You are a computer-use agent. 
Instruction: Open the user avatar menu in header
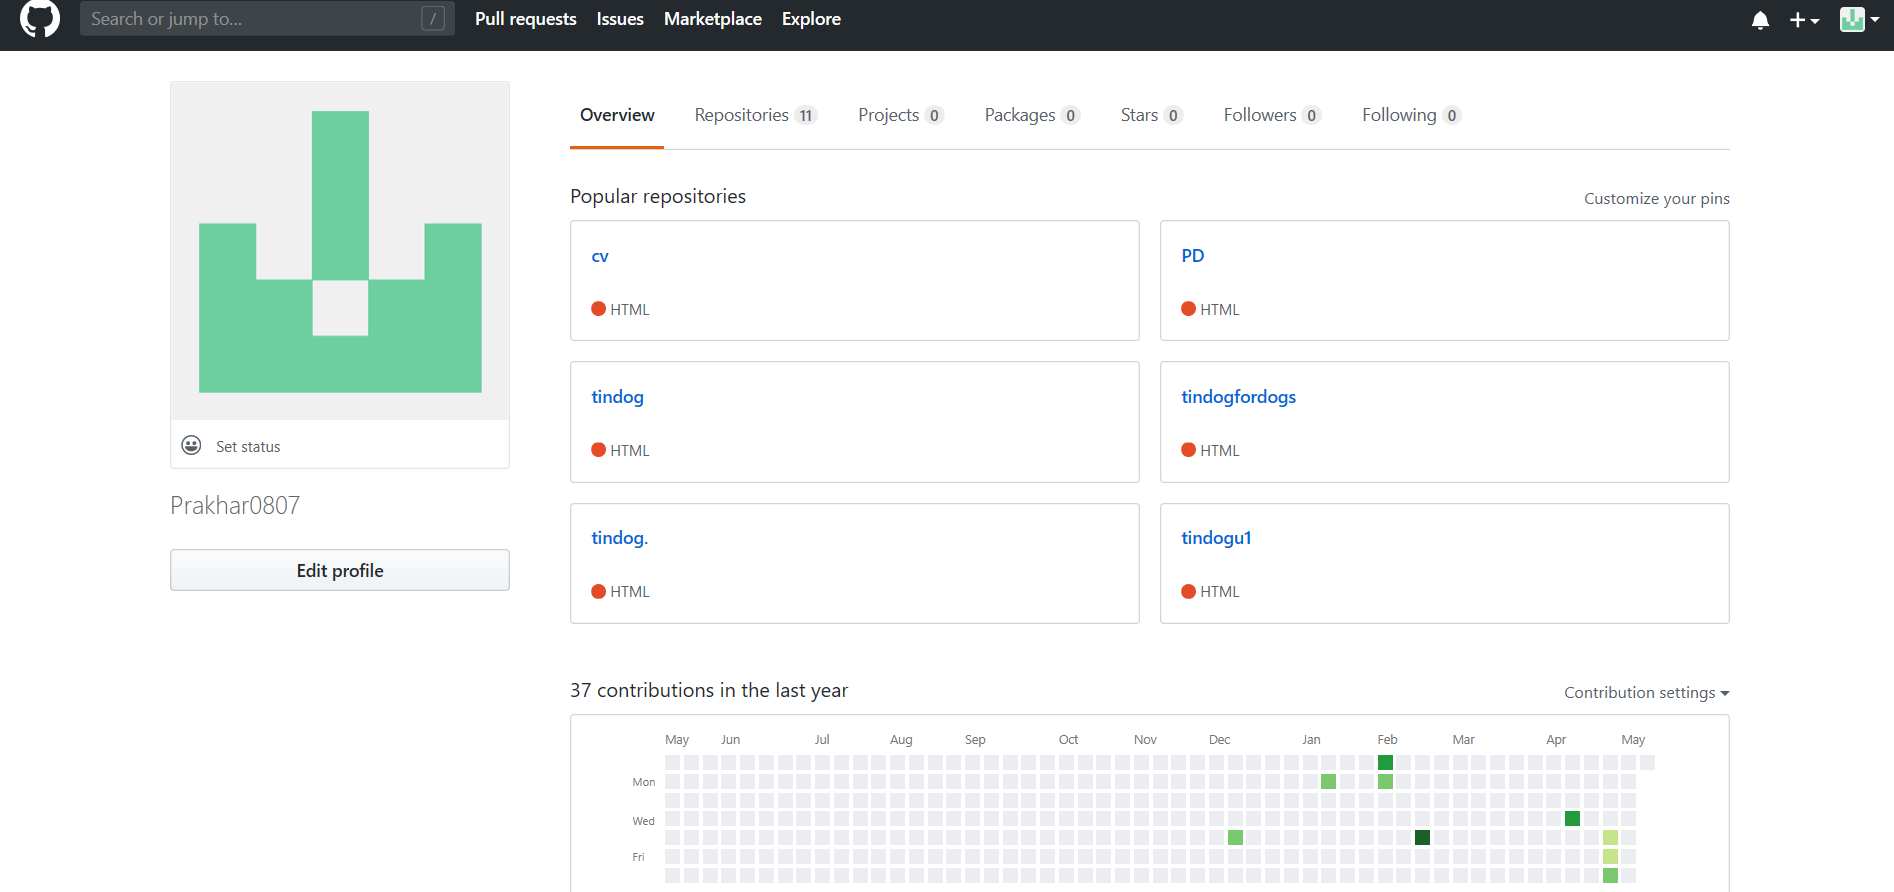coord(1859,20)
